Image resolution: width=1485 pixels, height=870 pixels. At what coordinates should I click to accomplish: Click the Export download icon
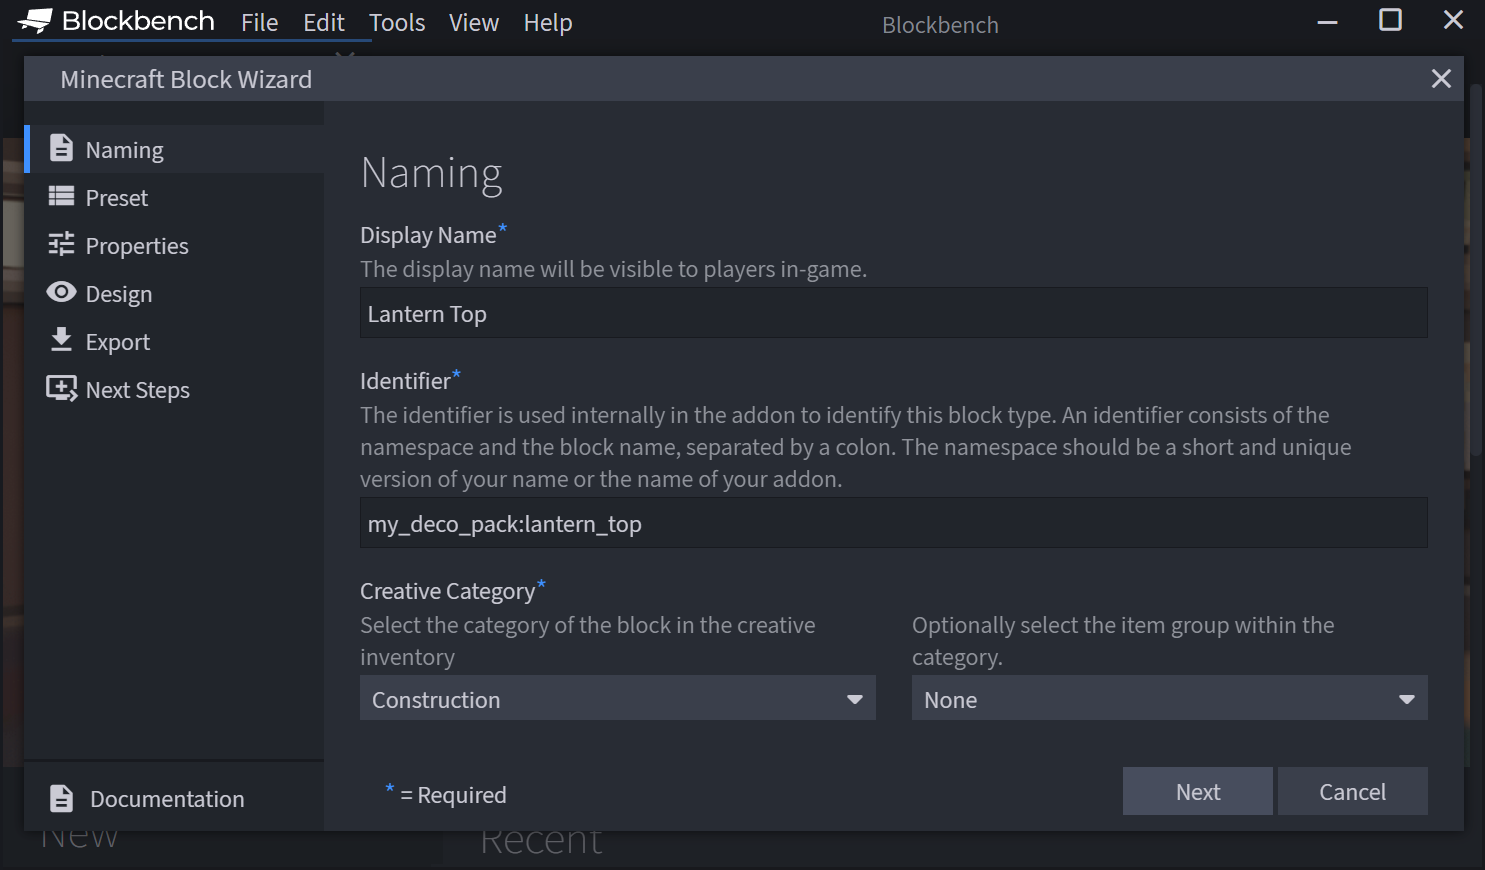click(x=61, y=340)
